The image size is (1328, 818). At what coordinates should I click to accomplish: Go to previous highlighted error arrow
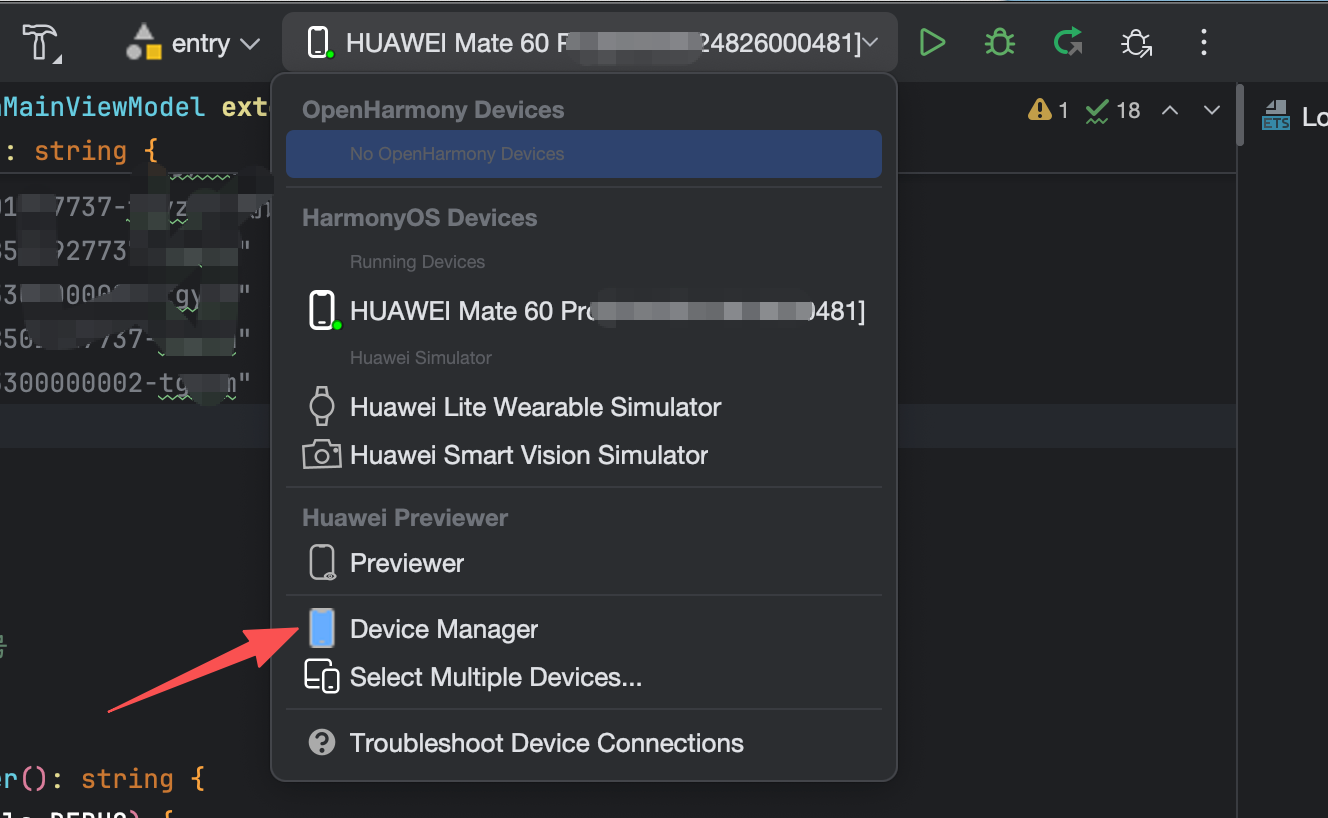[x=1170, y=110]
